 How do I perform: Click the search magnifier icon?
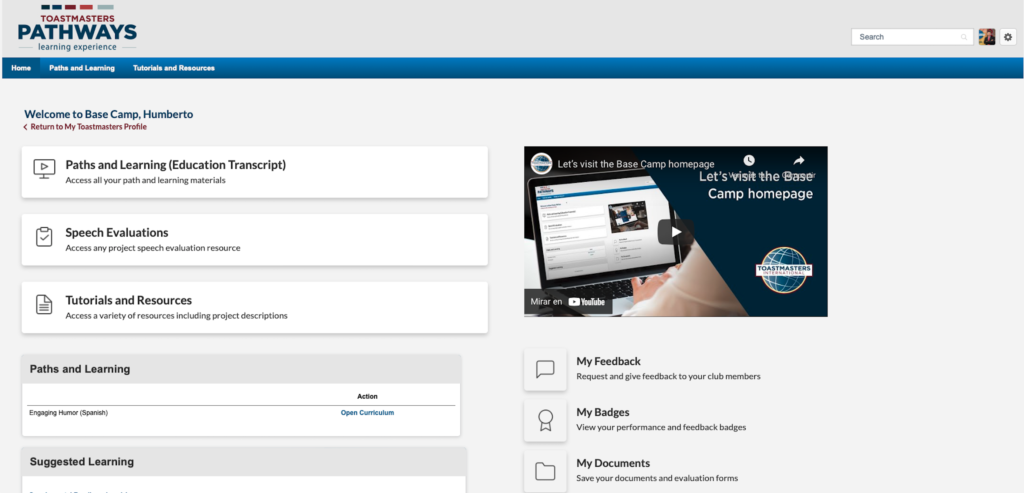[964, 37]
